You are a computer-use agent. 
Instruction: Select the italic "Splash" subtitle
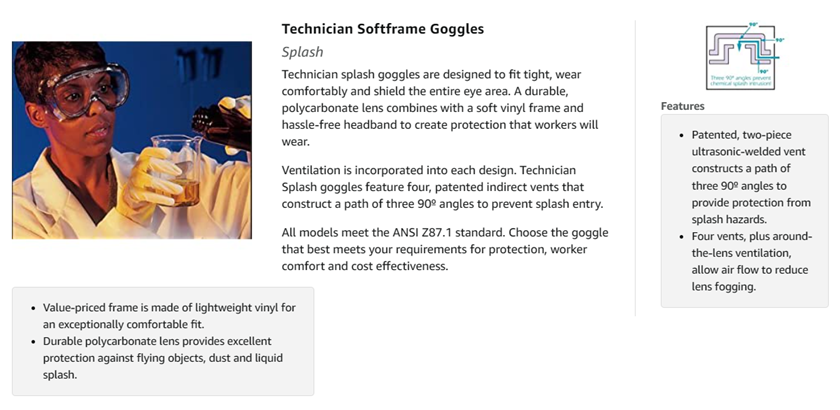302,52
